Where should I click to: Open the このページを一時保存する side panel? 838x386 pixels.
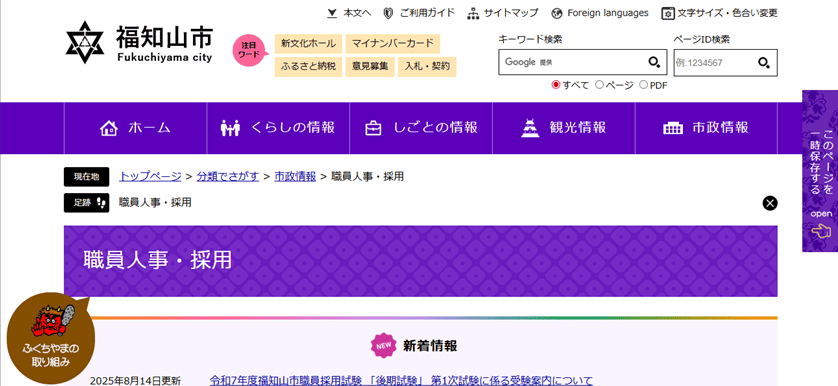click(x=820, y=171)
